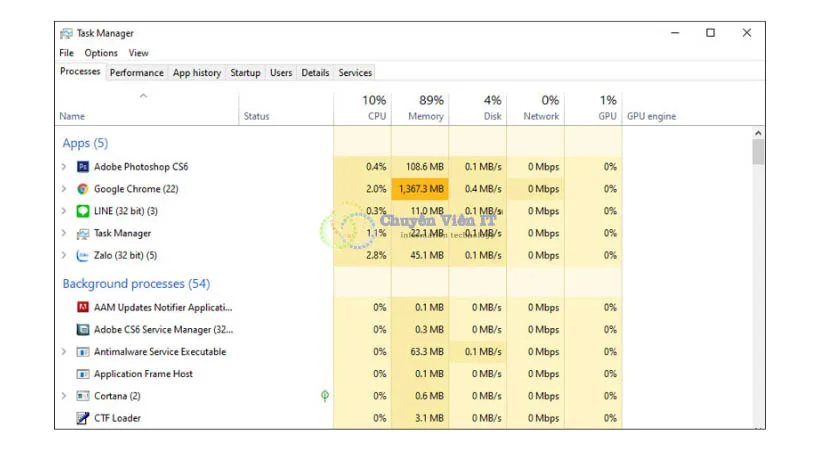
Task: Click CTF Loader's 3.1 MB memory value
Action: pyautogui.click(x=429, y=418)
